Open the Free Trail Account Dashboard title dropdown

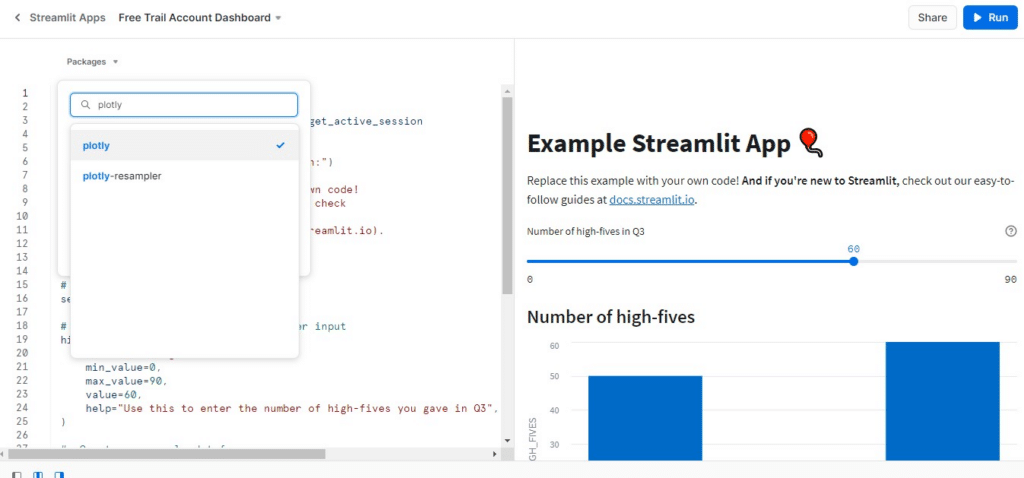278,18
